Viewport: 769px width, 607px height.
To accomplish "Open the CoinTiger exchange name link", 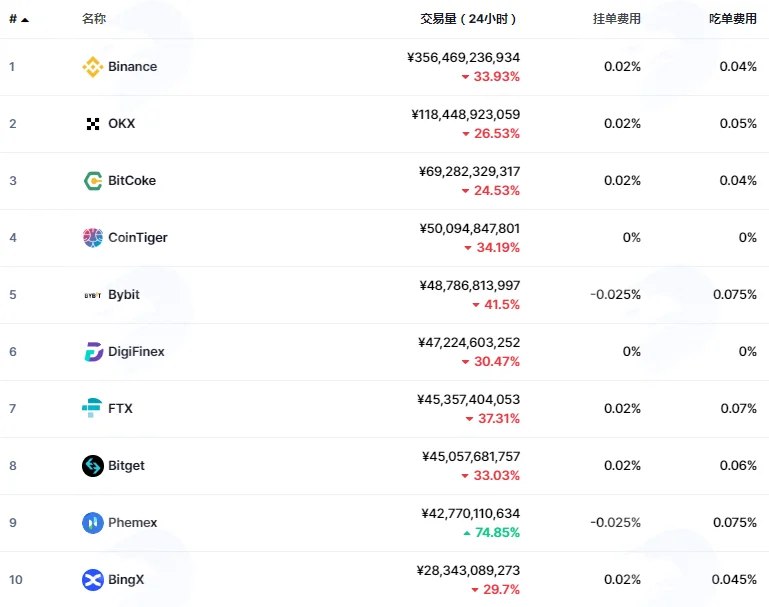I will (x=138, y=238).
